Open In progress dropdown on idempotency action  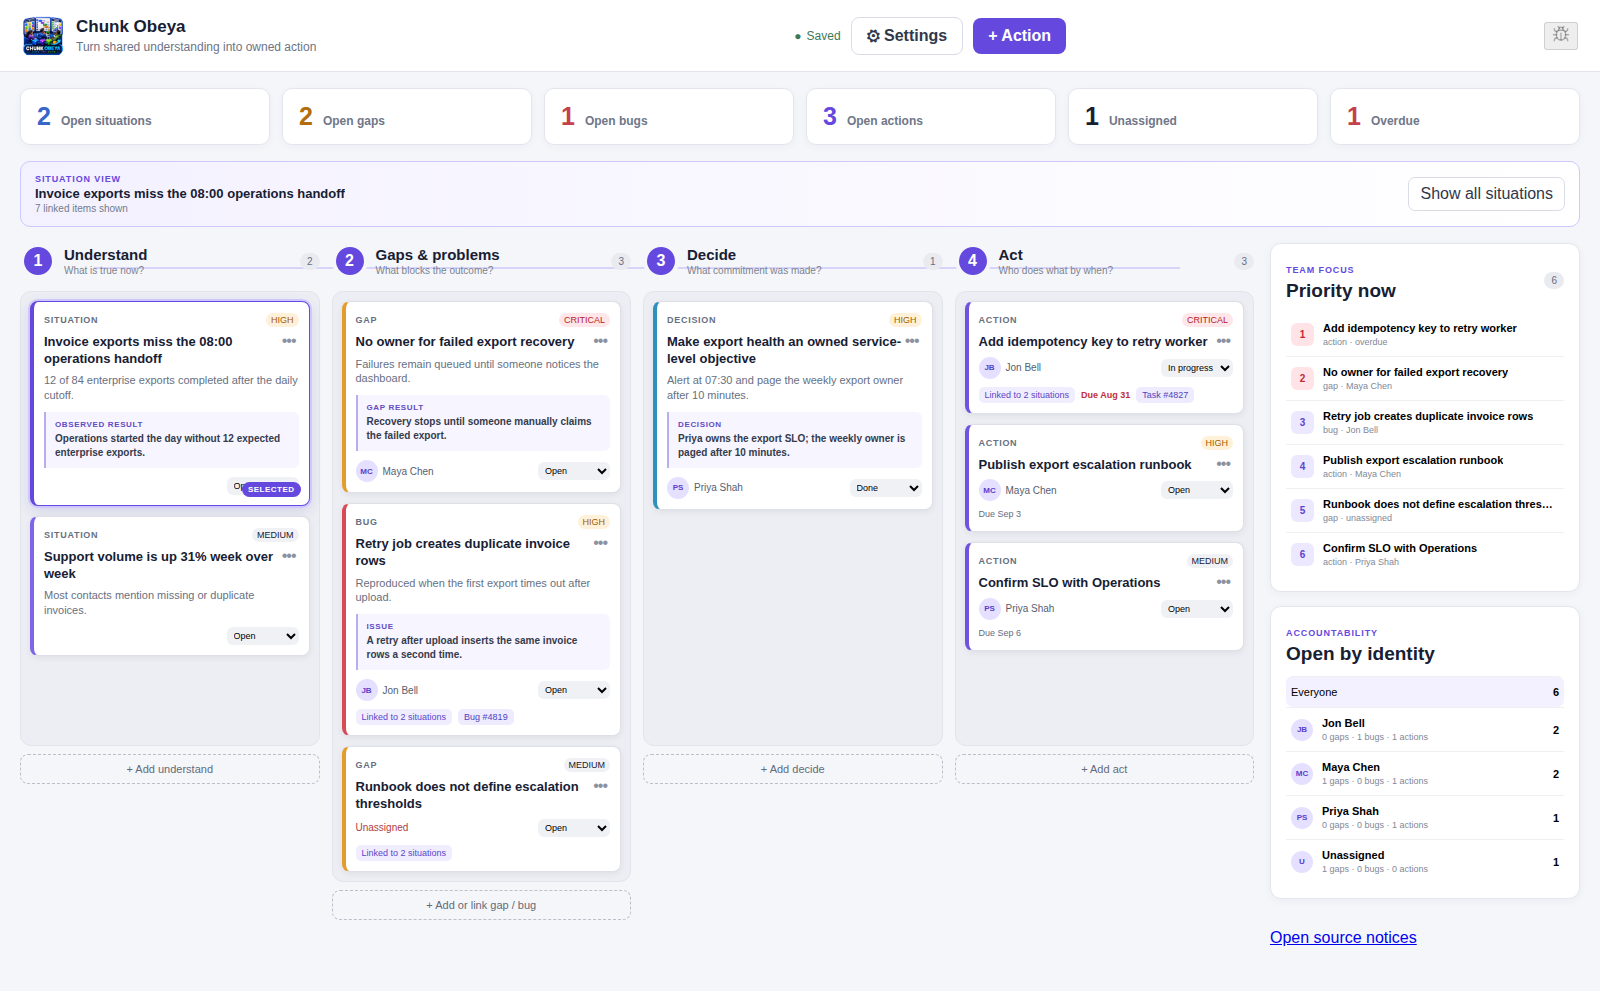pos(1197,368)
